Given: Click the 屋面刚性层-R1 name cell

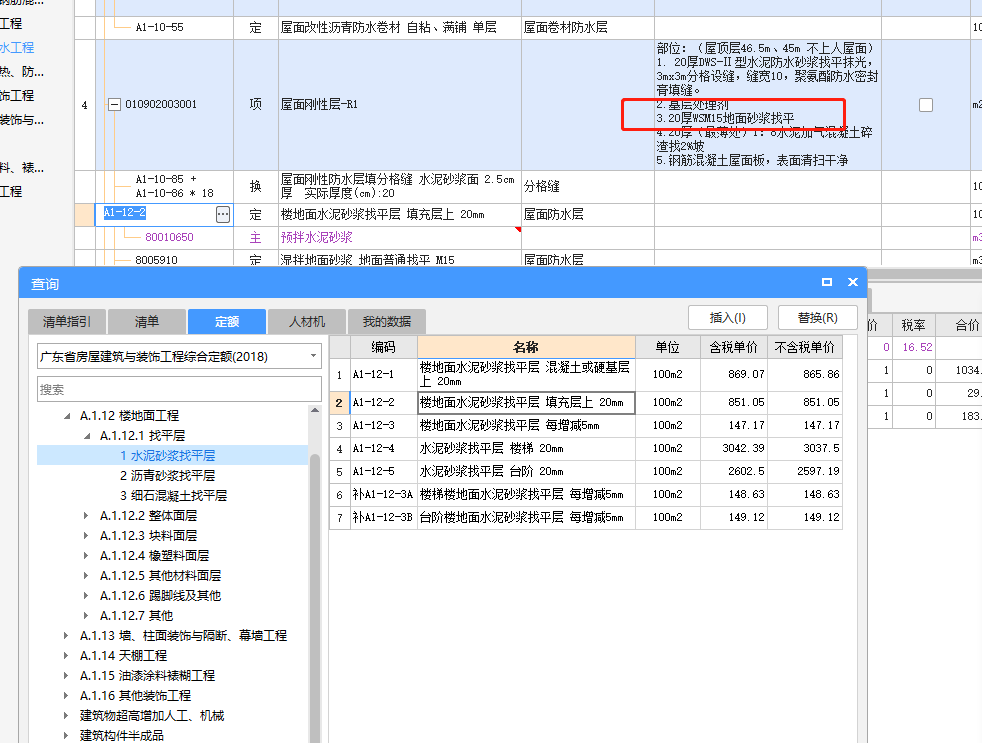Looking at the screenshot, I should 400,105.
